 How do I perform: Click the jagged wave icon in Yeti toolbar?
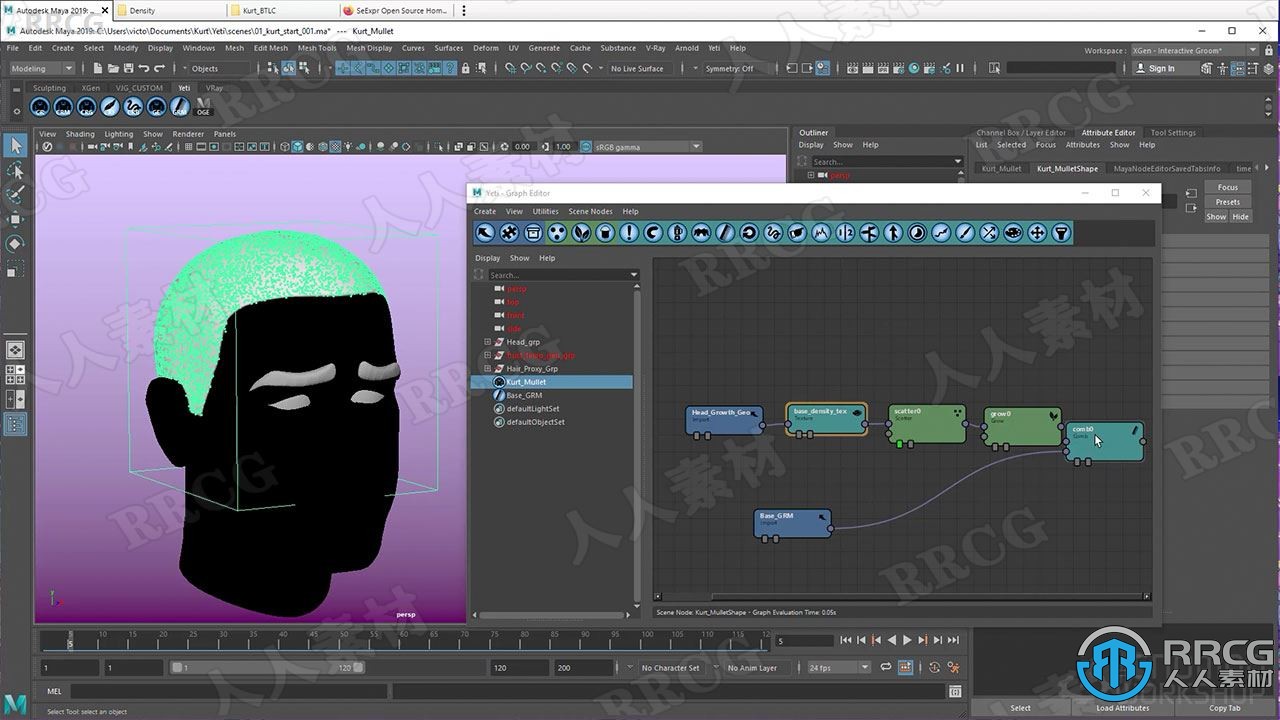tap(821, 233)
